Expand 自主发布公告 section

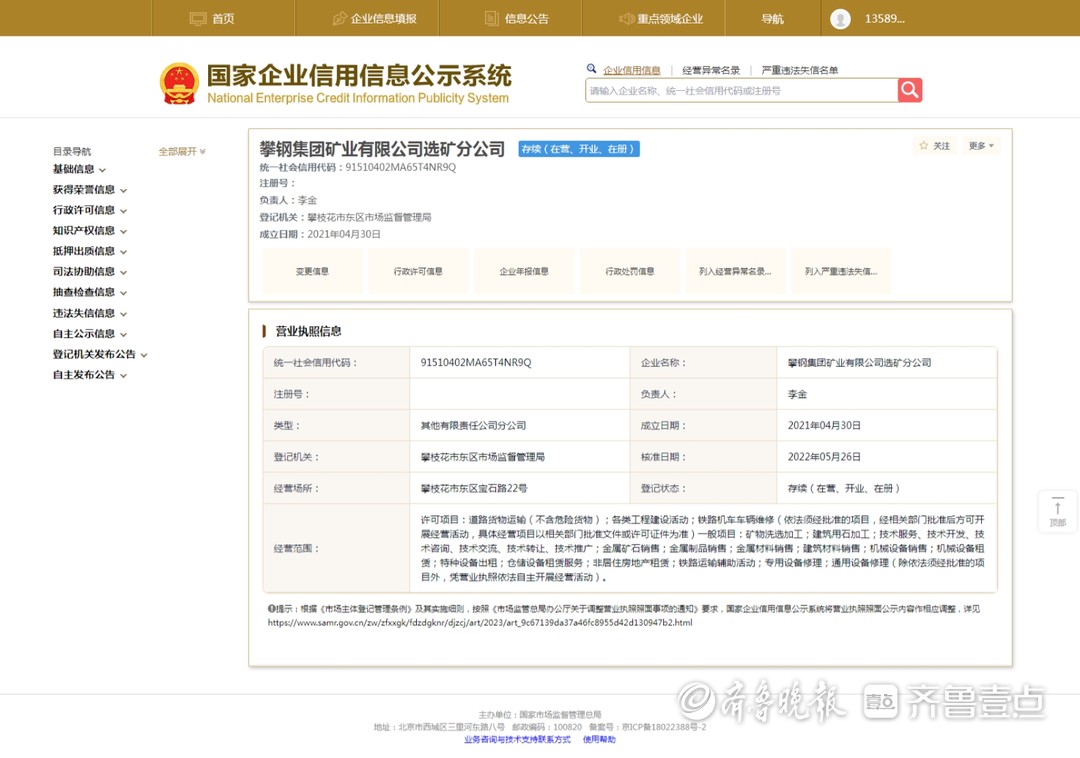(x=90, y=375)
